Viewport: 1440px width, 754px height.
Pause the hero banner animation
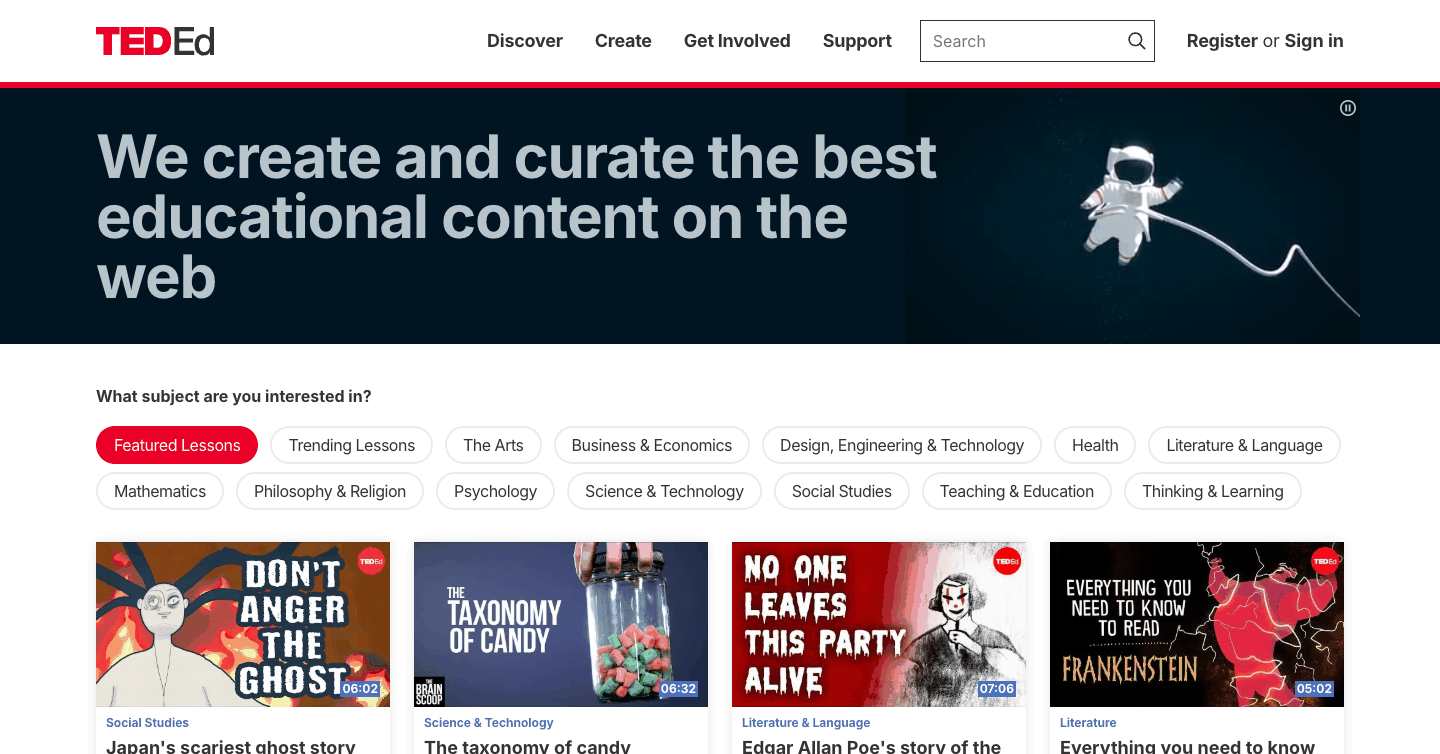tap(1348, 108)
